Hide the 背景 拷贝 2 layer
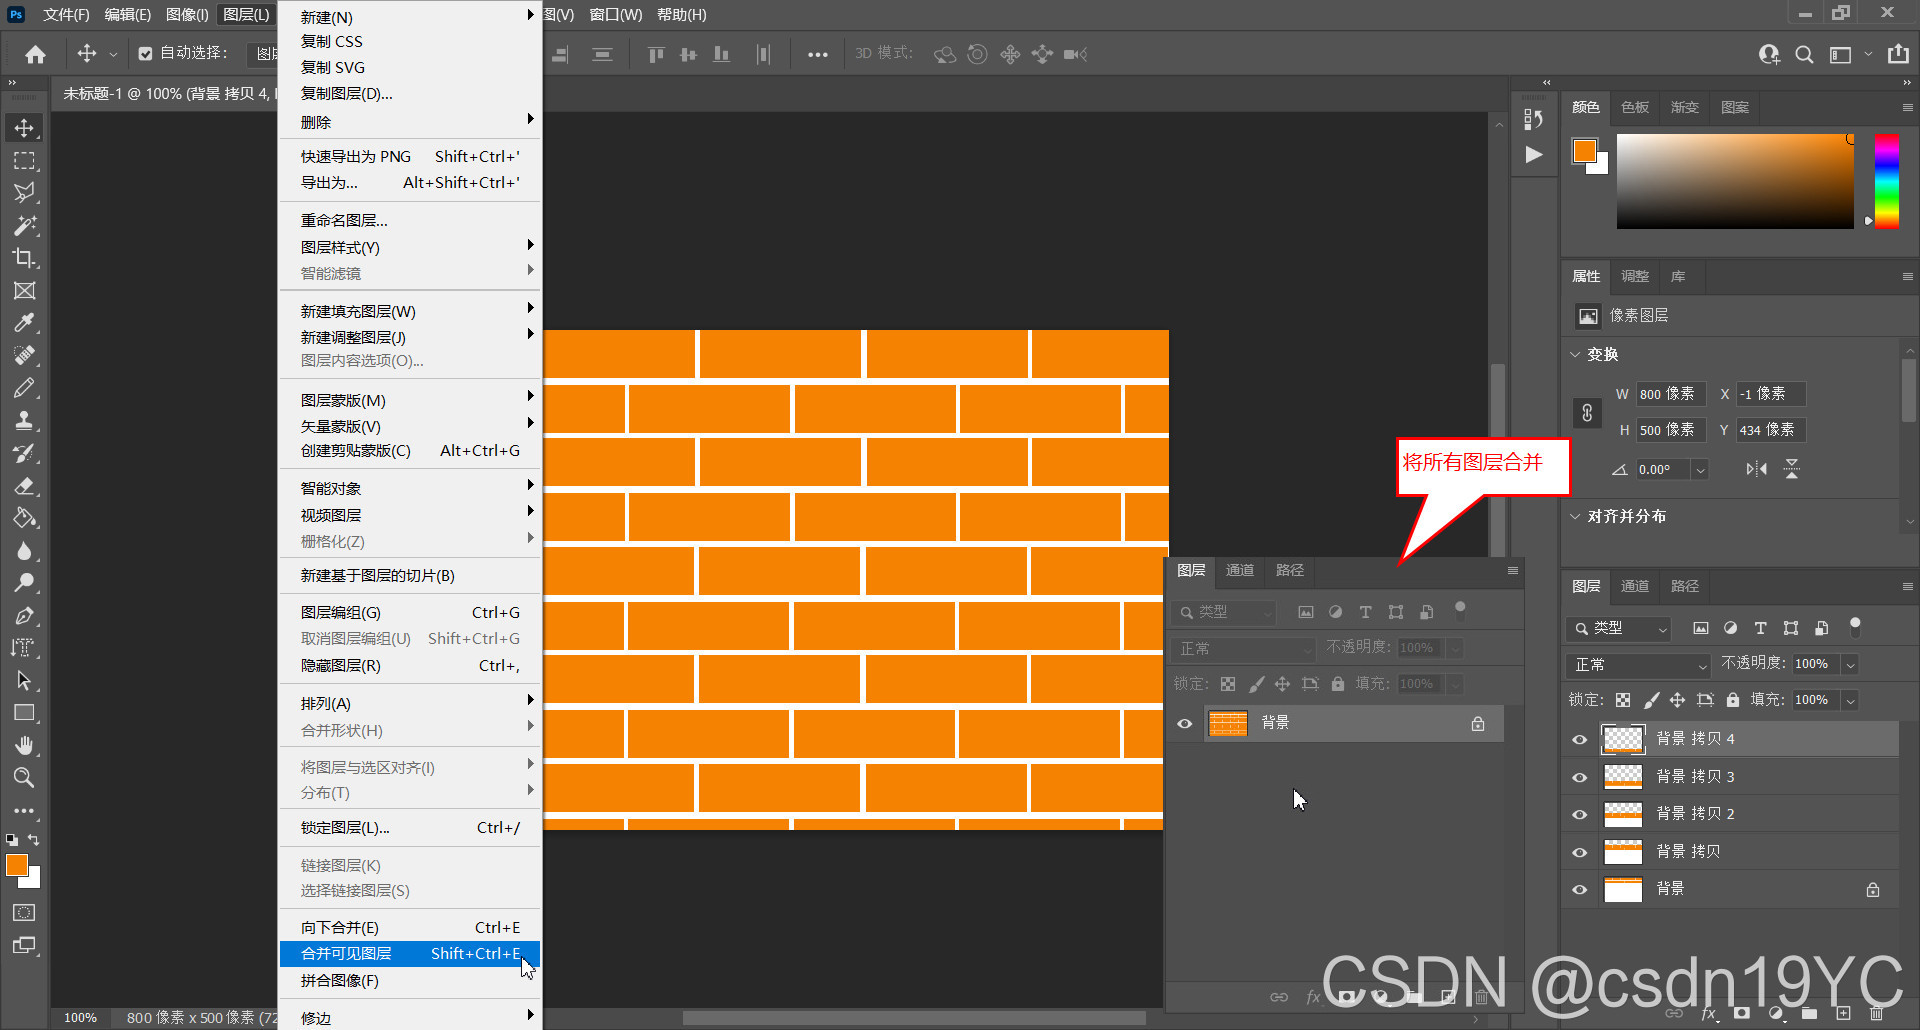 1580,815
